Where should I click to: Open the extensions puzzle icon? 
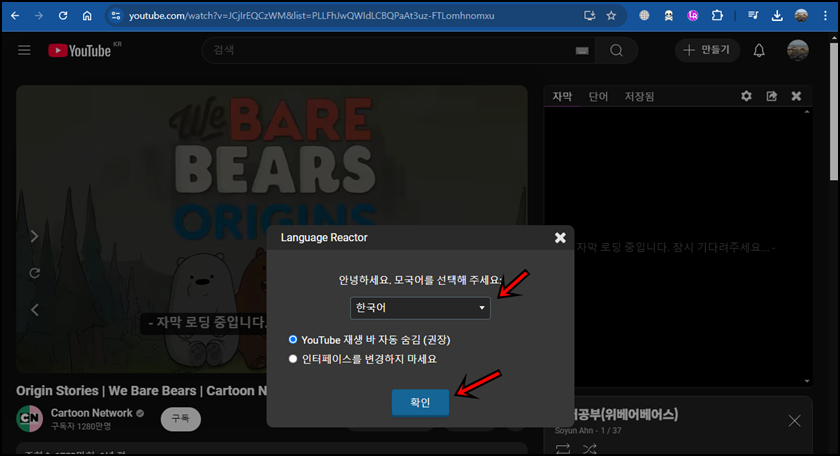click(x=717, y=16)
